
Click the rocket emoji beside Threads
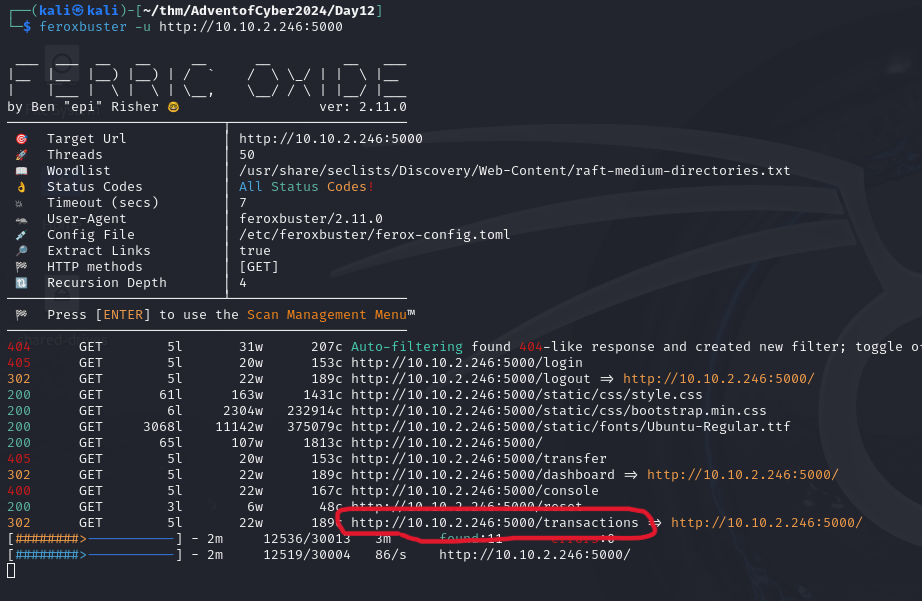(22, 155)
